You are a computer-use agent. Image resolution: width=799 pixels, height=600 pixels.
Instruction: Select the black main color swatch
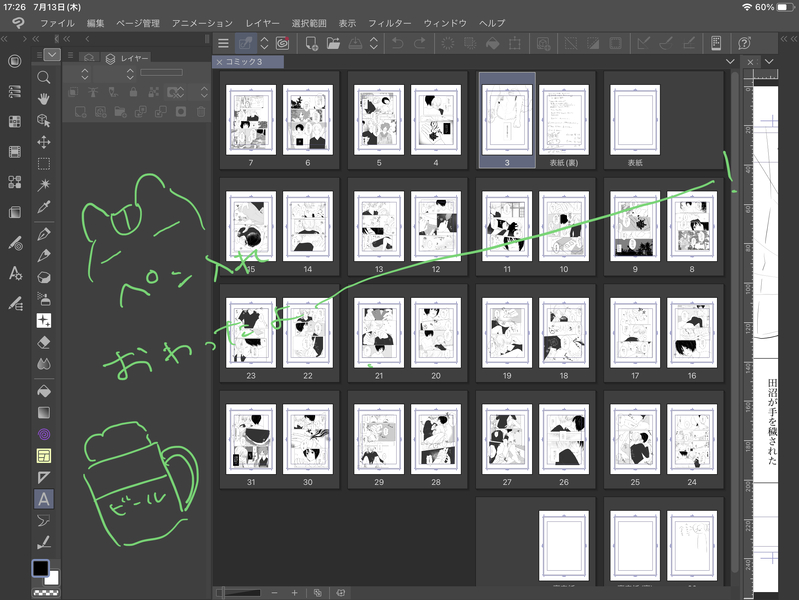point(40,568)
